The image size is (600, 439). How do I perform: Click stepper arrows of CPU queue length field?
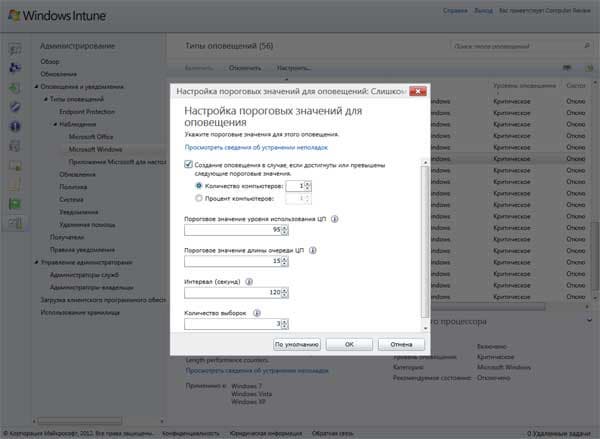[x=284, y=261]
